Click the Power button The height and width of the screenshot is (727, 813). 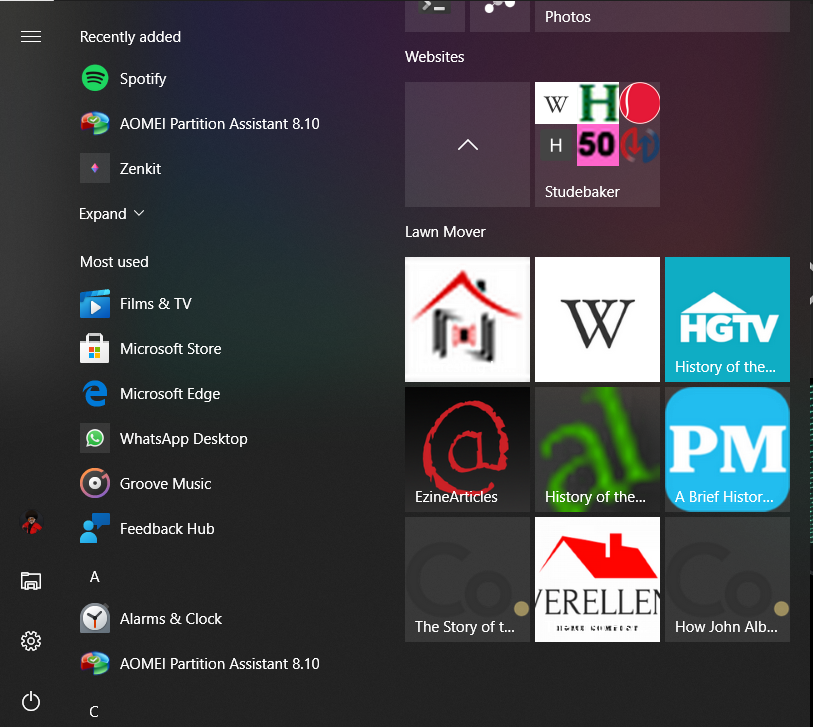point(31,702)
